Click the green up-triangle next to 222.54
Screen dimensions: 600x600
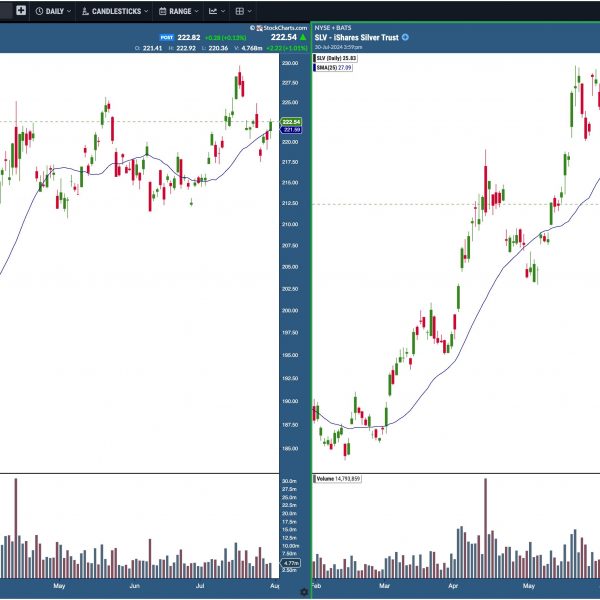(303, 37)
